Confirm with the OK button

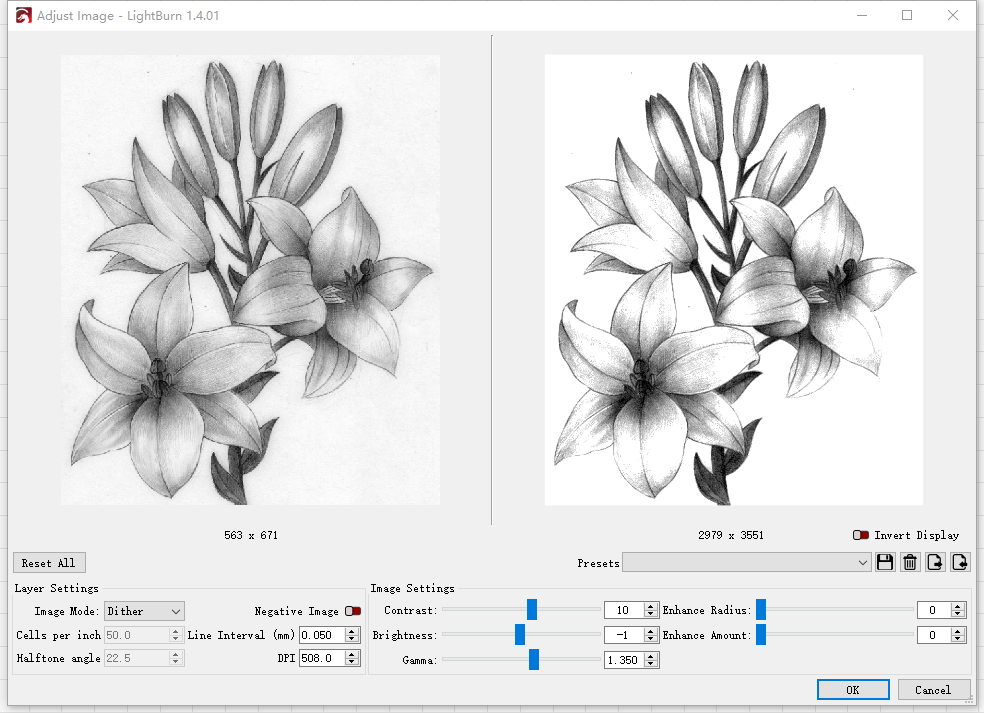(853, 690)
